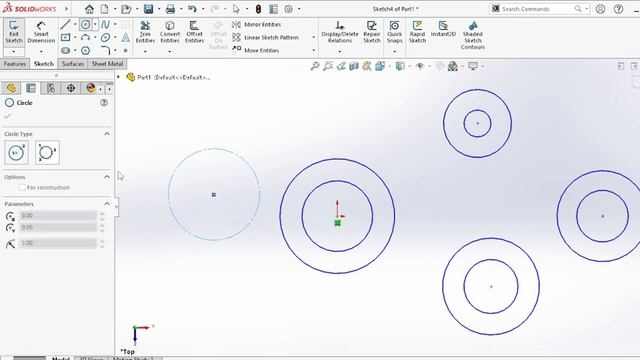The image size is (640, 360).
Task: Open Display/Delete Relations
Action: tap(340, 32)
